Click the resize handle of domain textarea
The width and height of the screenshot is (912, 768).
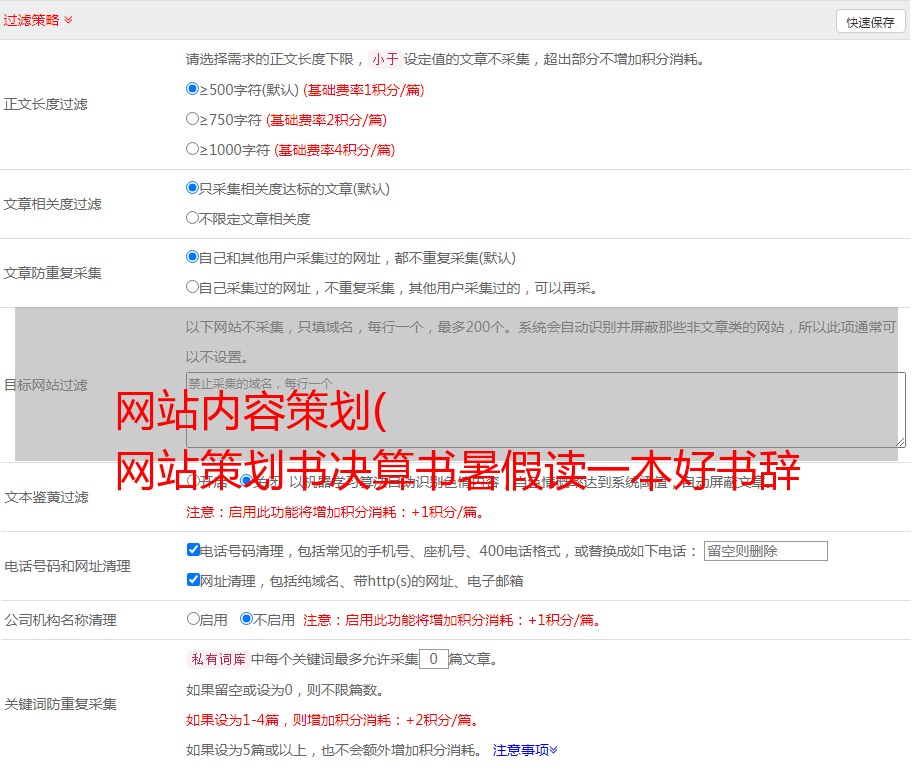pyautogui.click(x=900, y=441)
